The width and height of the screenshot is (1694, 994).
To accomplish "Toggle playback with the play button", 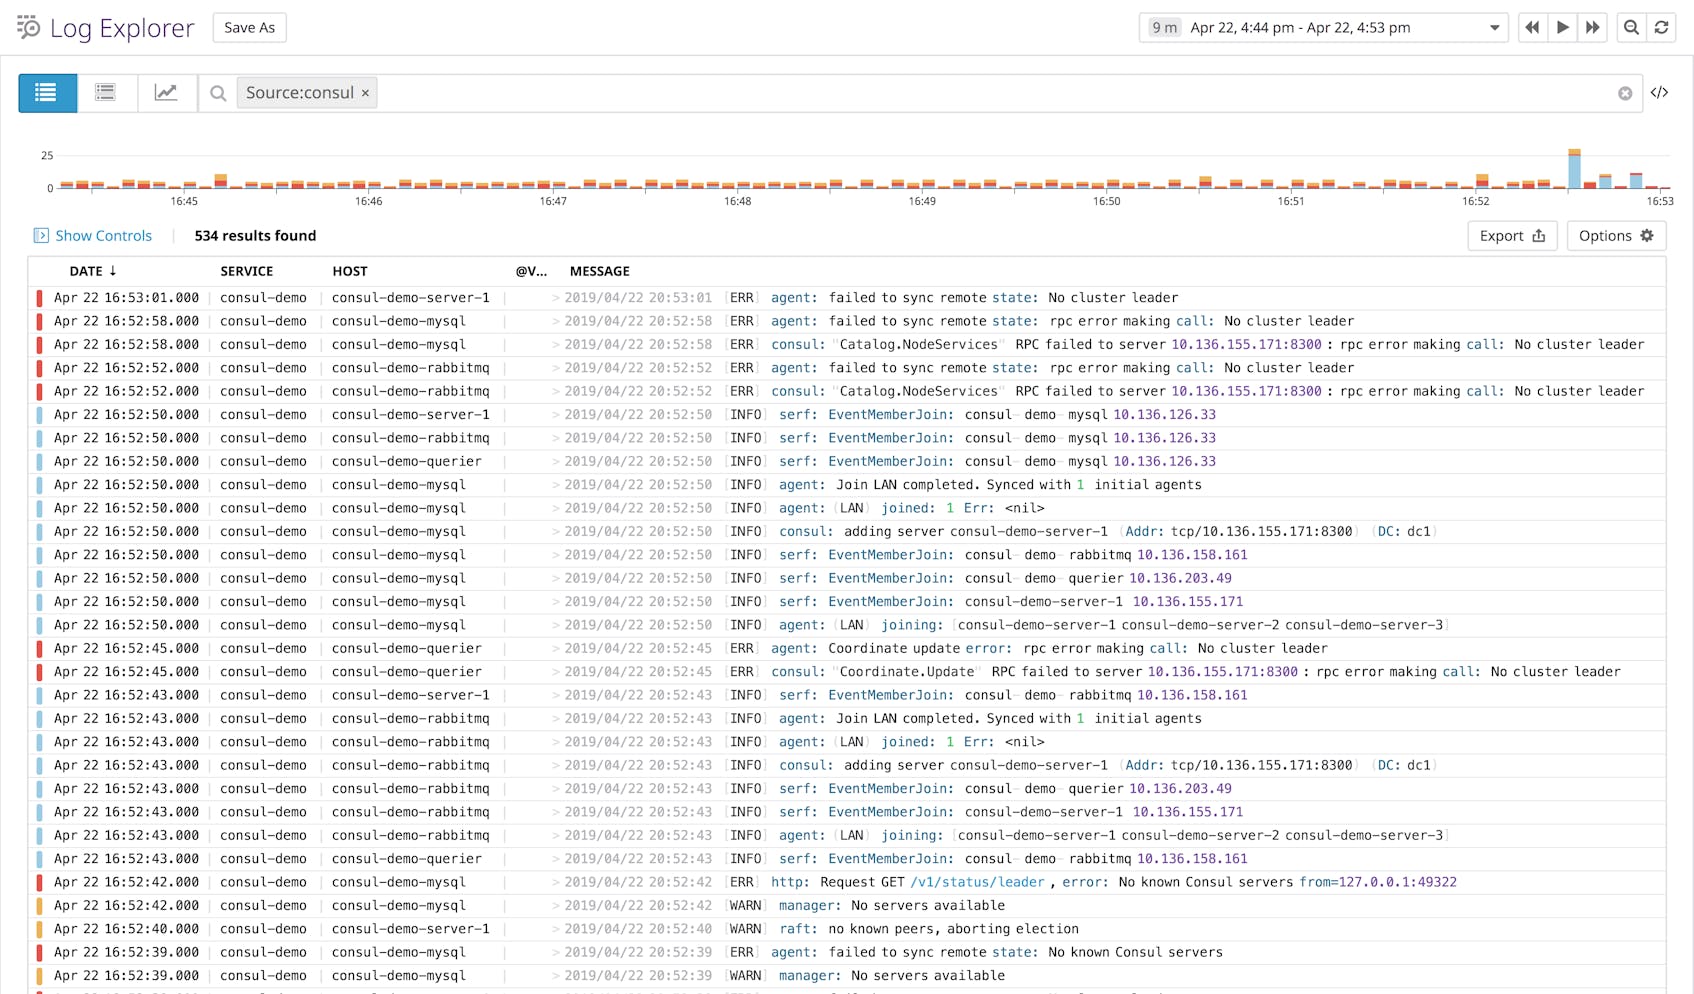I will (1562, 27).
